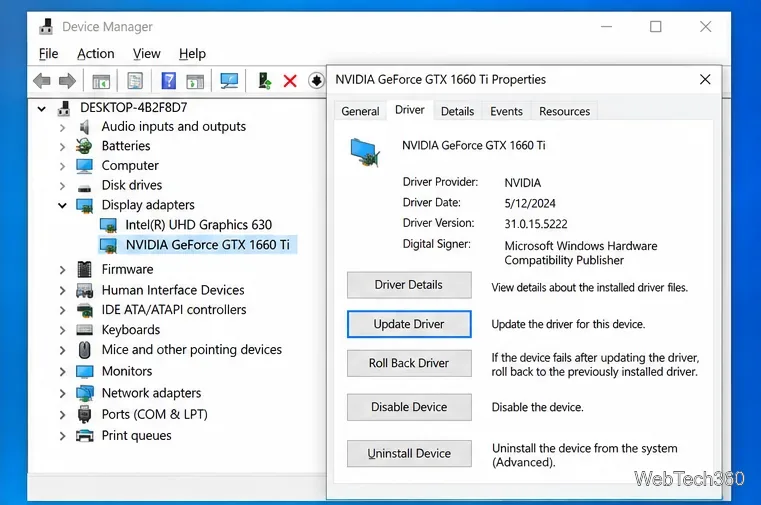Click the Disk drives category icon

pyautogui.click(x=84, y=188)
